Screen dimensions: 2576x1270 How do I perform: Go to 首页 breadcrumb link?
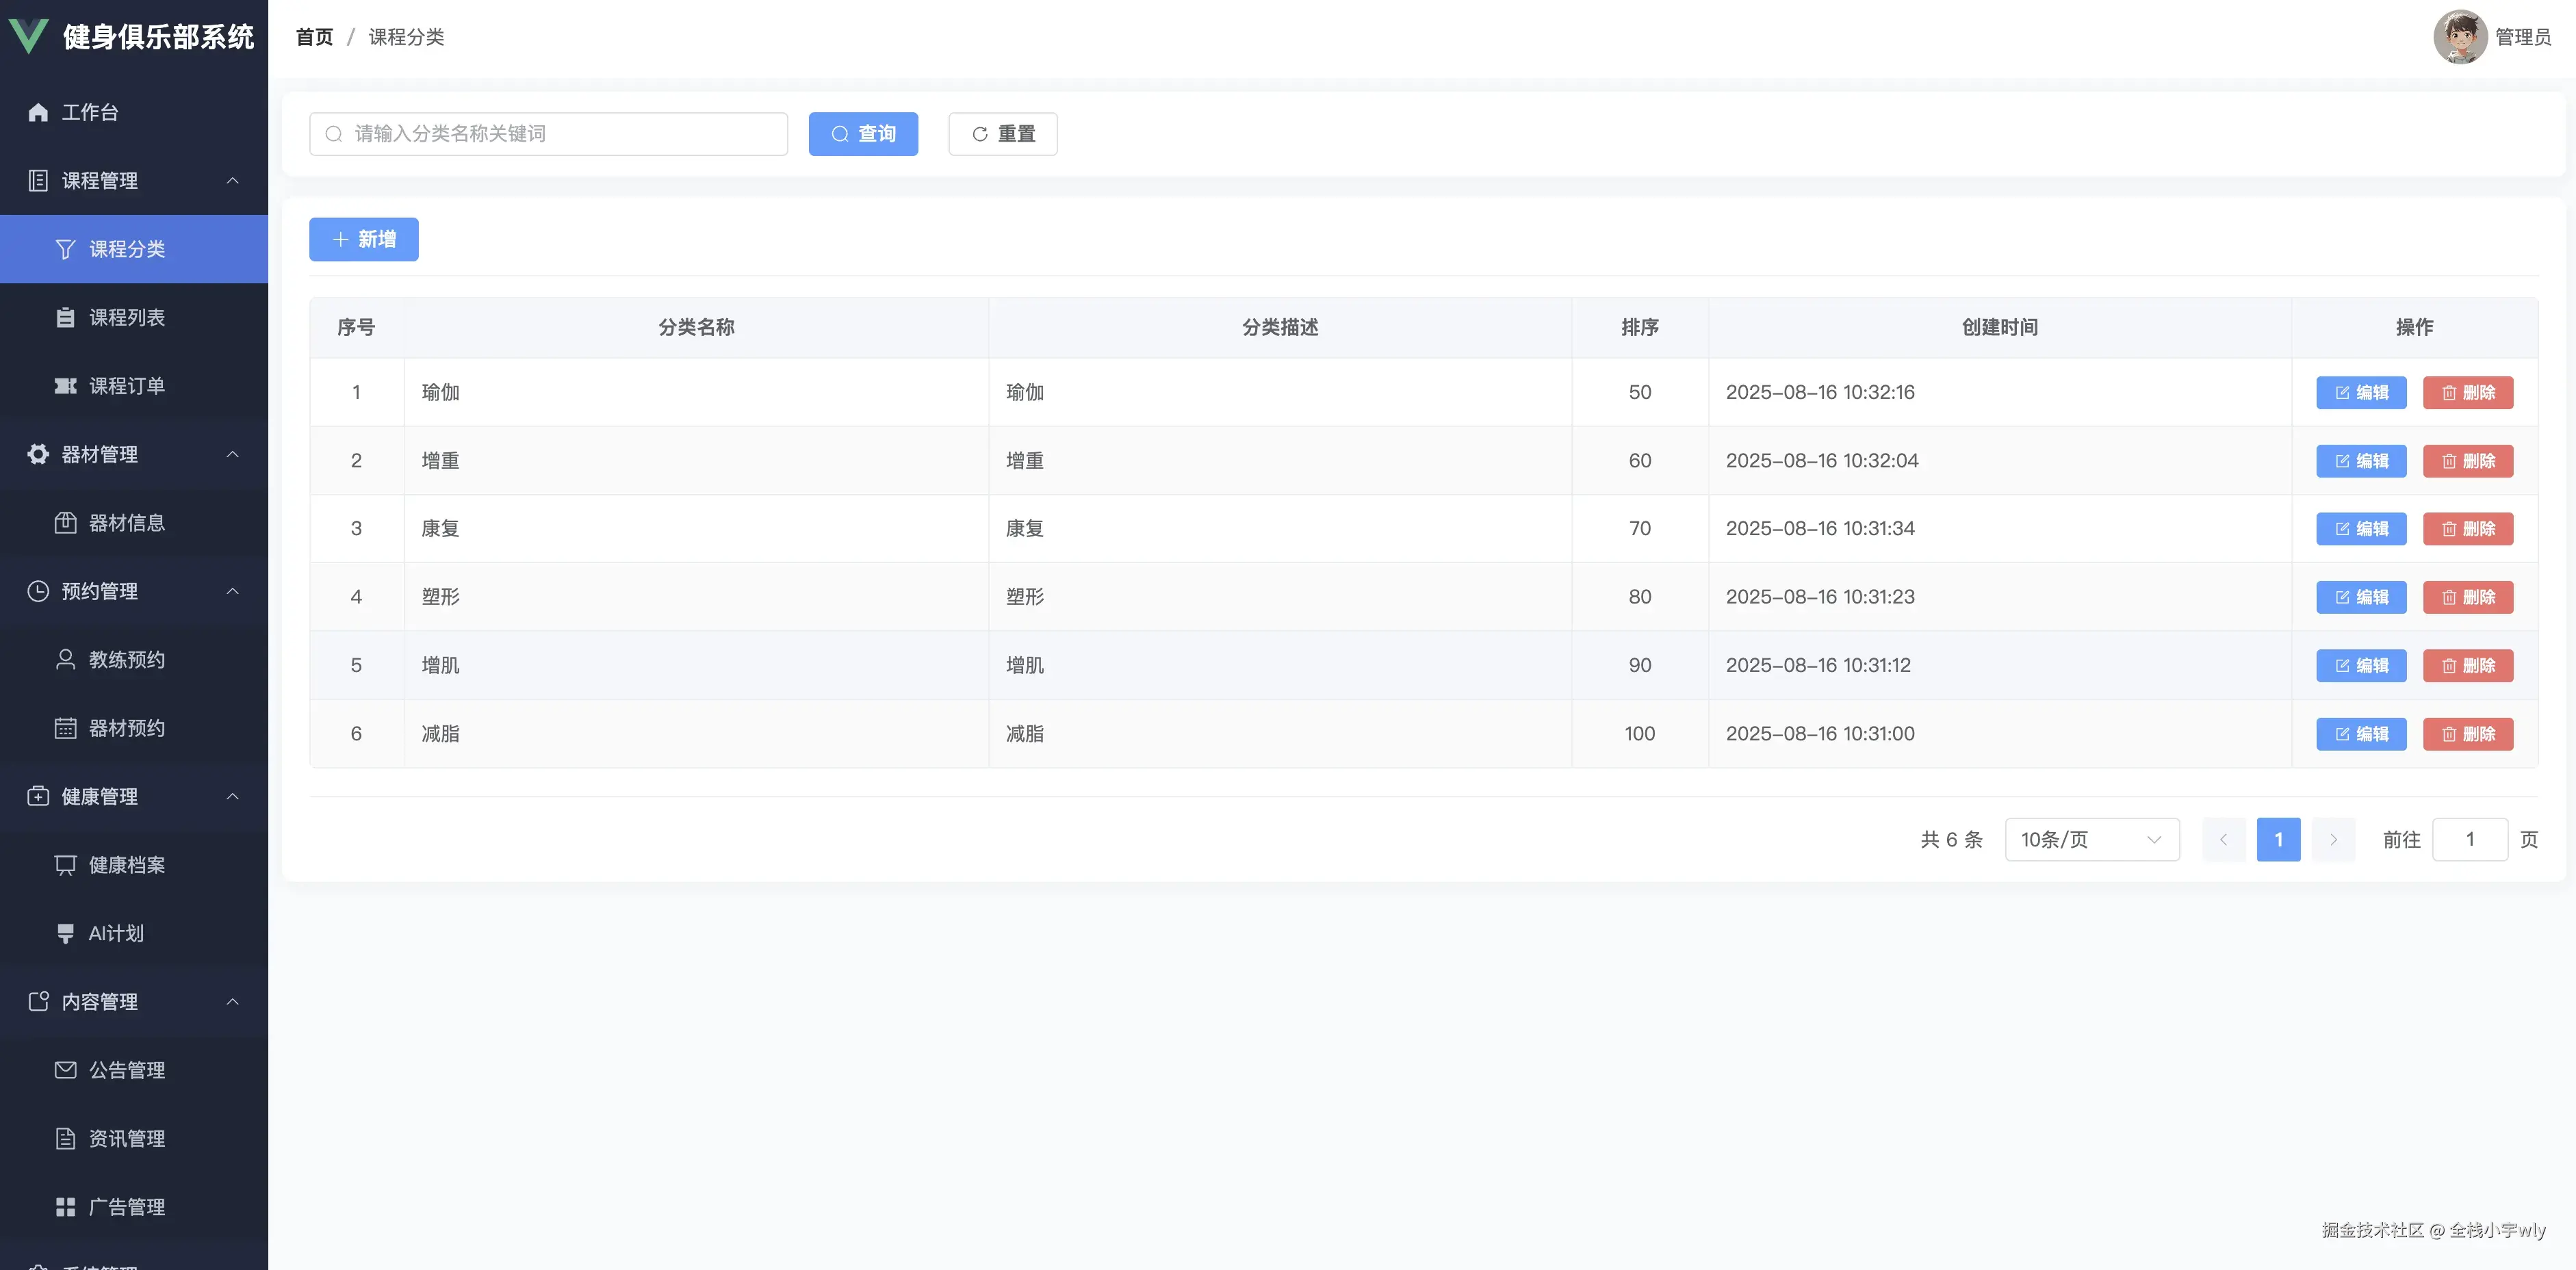[314, 37]
